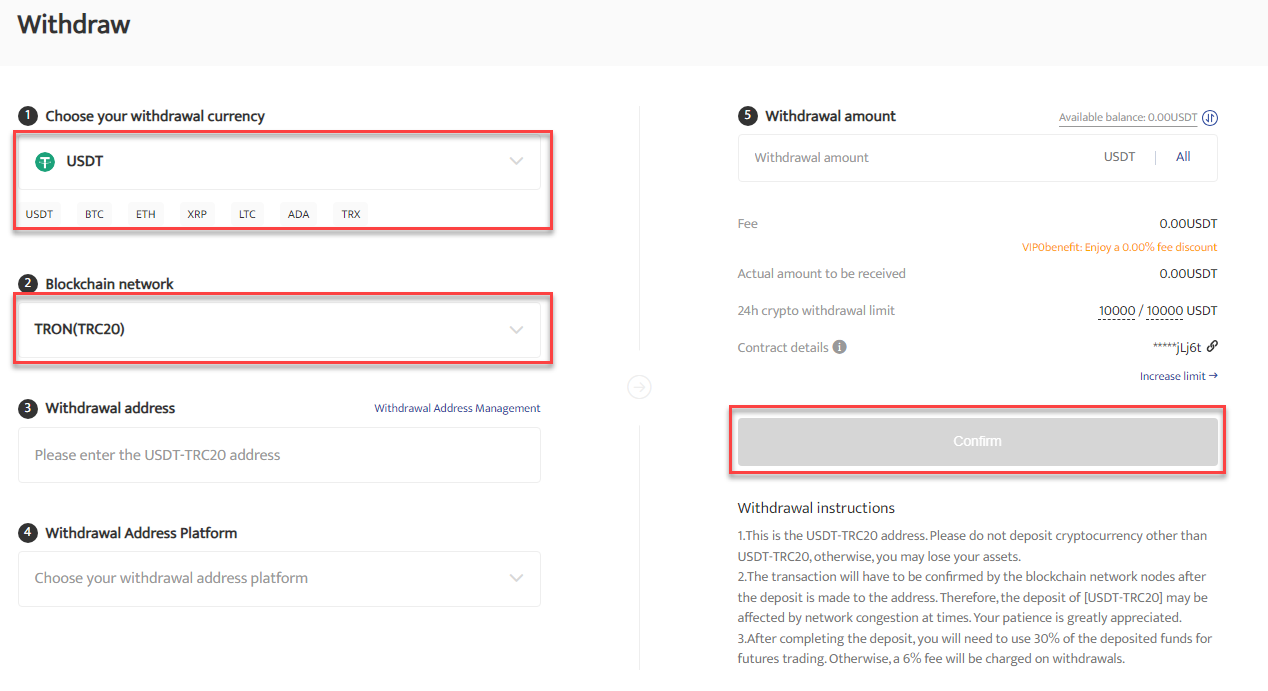Click the Increase limit link

(x=1179, y=376)
